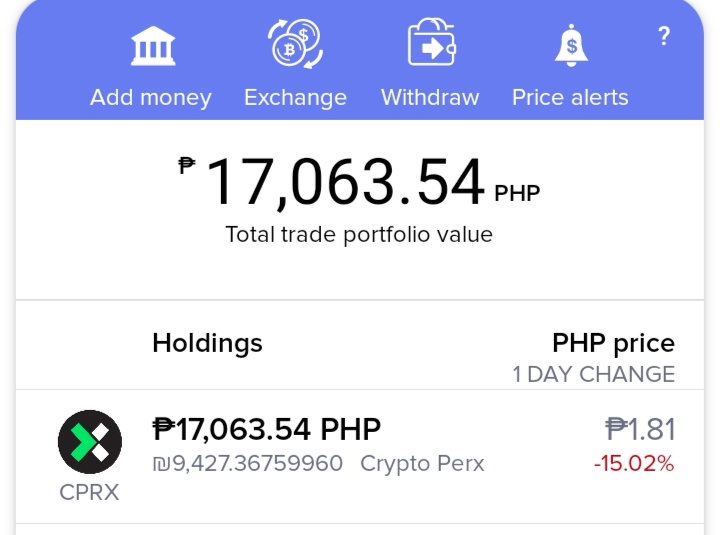
Task: Select the Exchange label
Action: coord(295,98)
